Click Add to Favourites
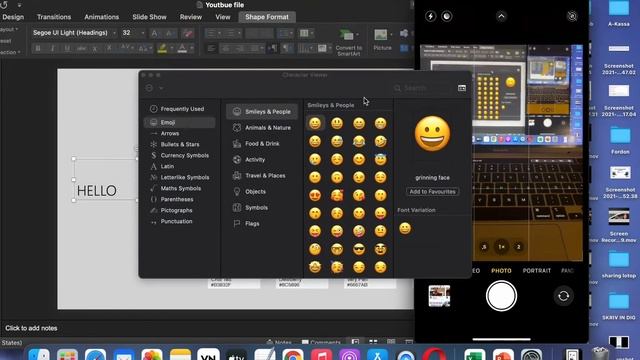 click(432, 191)
